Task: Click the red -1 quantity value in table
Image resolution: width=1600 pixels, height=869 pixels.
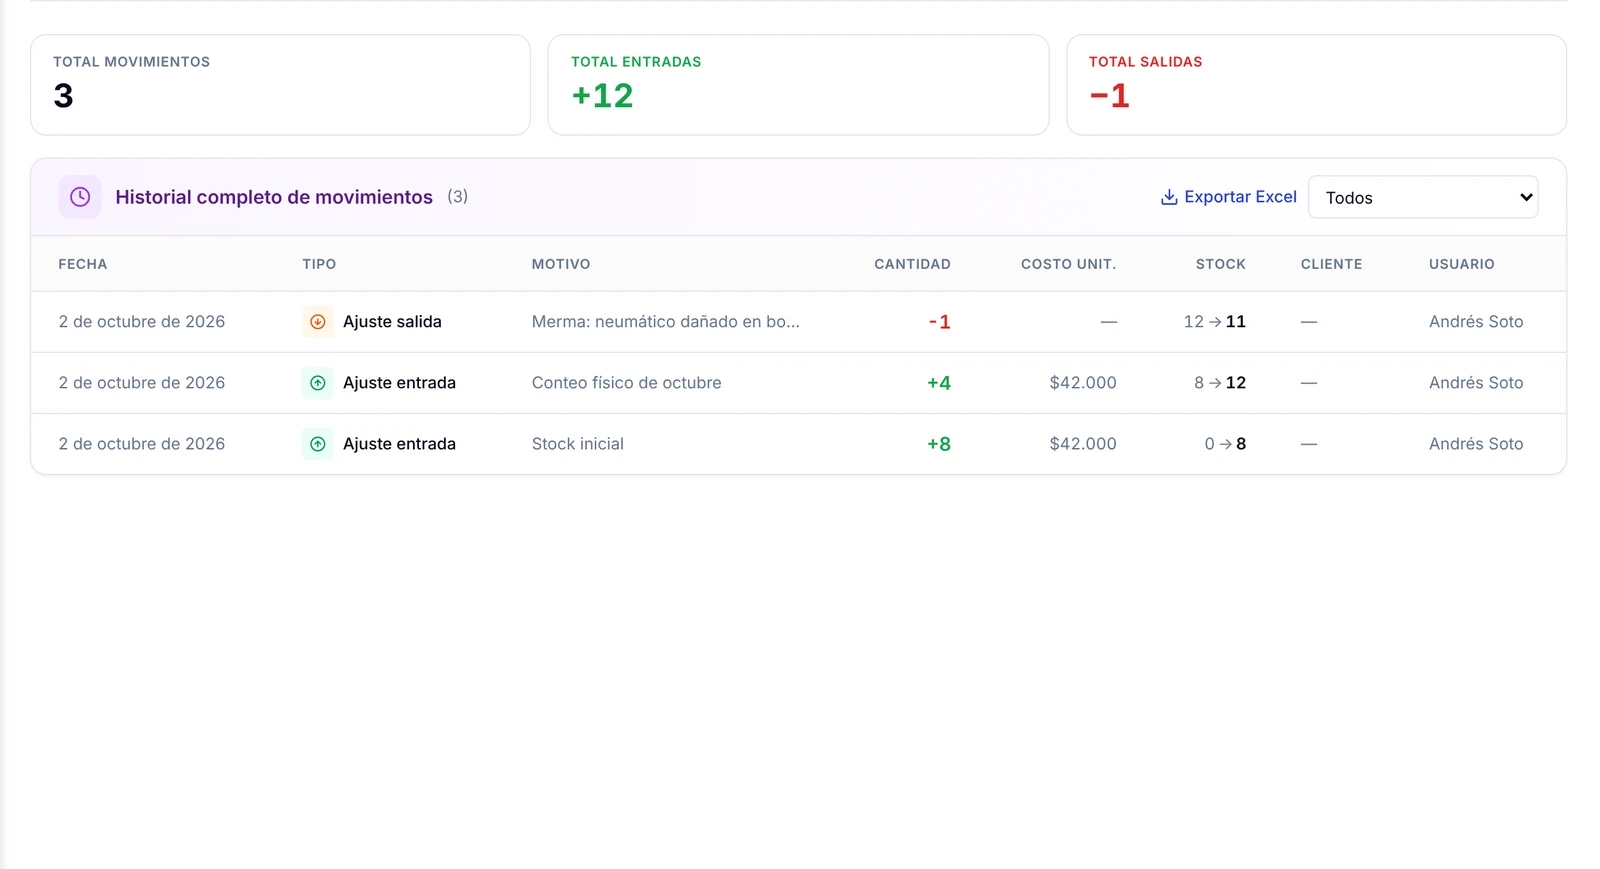Action: click(x=939, y=322)
